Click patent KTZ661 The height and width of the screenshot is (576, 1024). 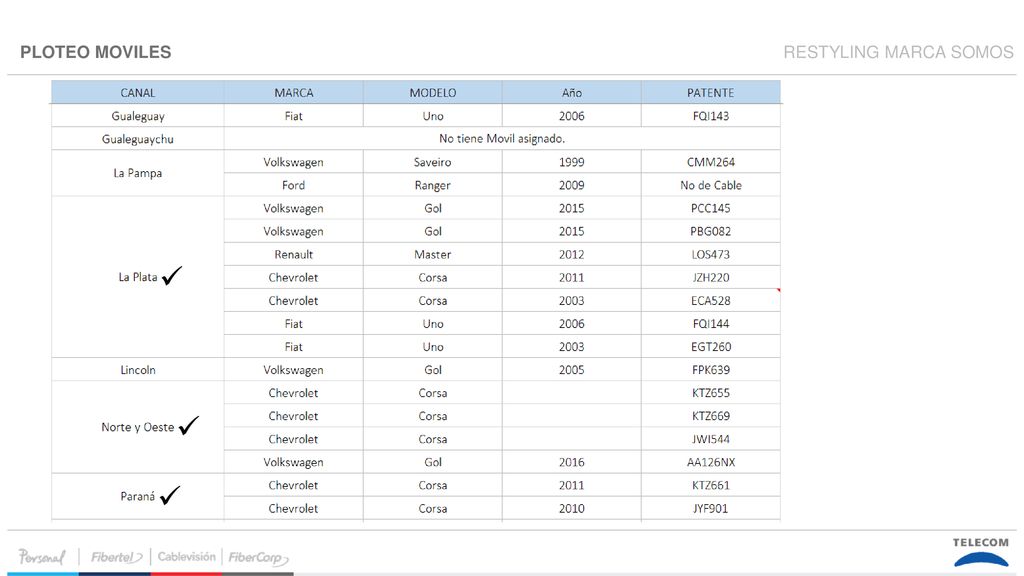click(711, 485)
